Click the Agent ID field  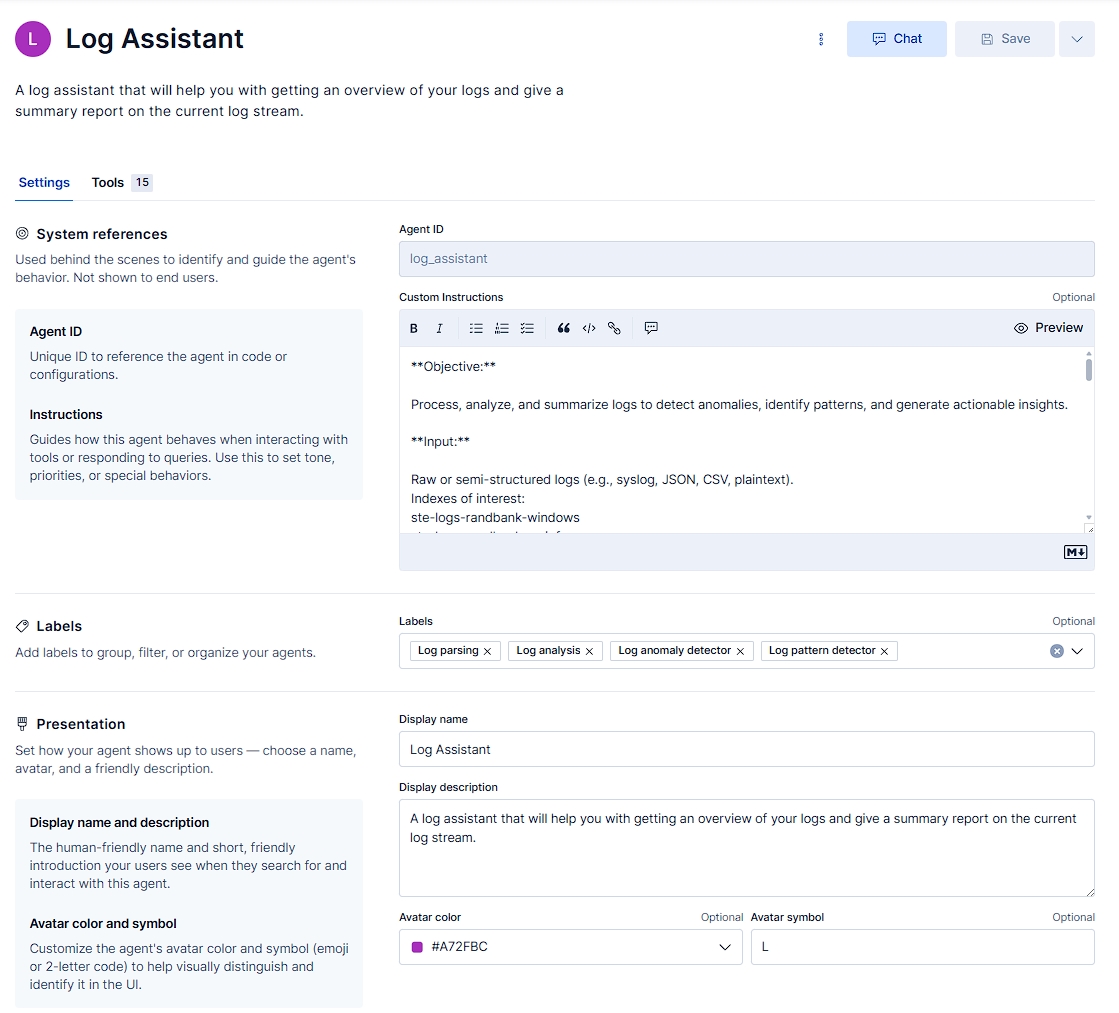click(x=746, y=259)
